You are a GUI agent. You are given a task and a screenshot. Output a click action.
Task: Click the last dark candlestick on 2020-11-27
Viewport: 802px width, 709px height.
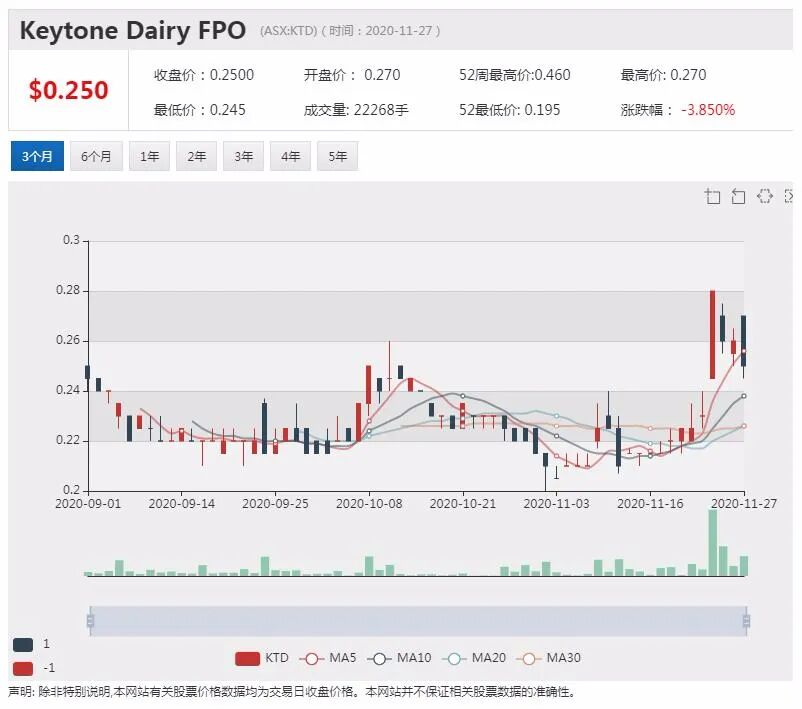pos(744,341)
